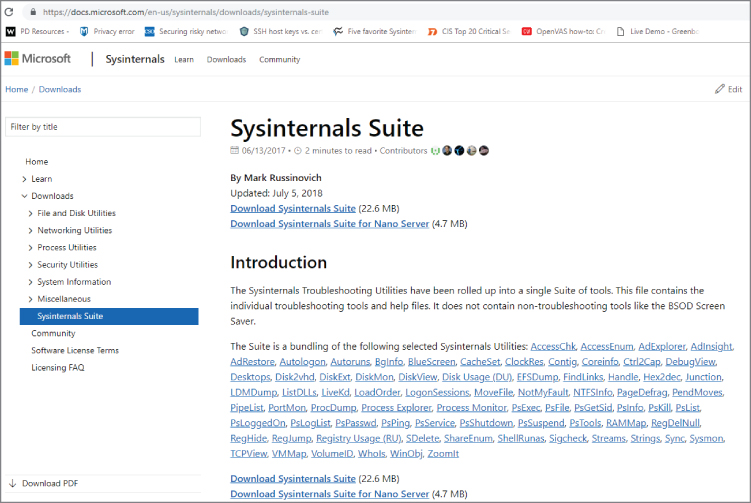
Task: Open the Privacy error bookmark
Action: (x=107, y=31)
